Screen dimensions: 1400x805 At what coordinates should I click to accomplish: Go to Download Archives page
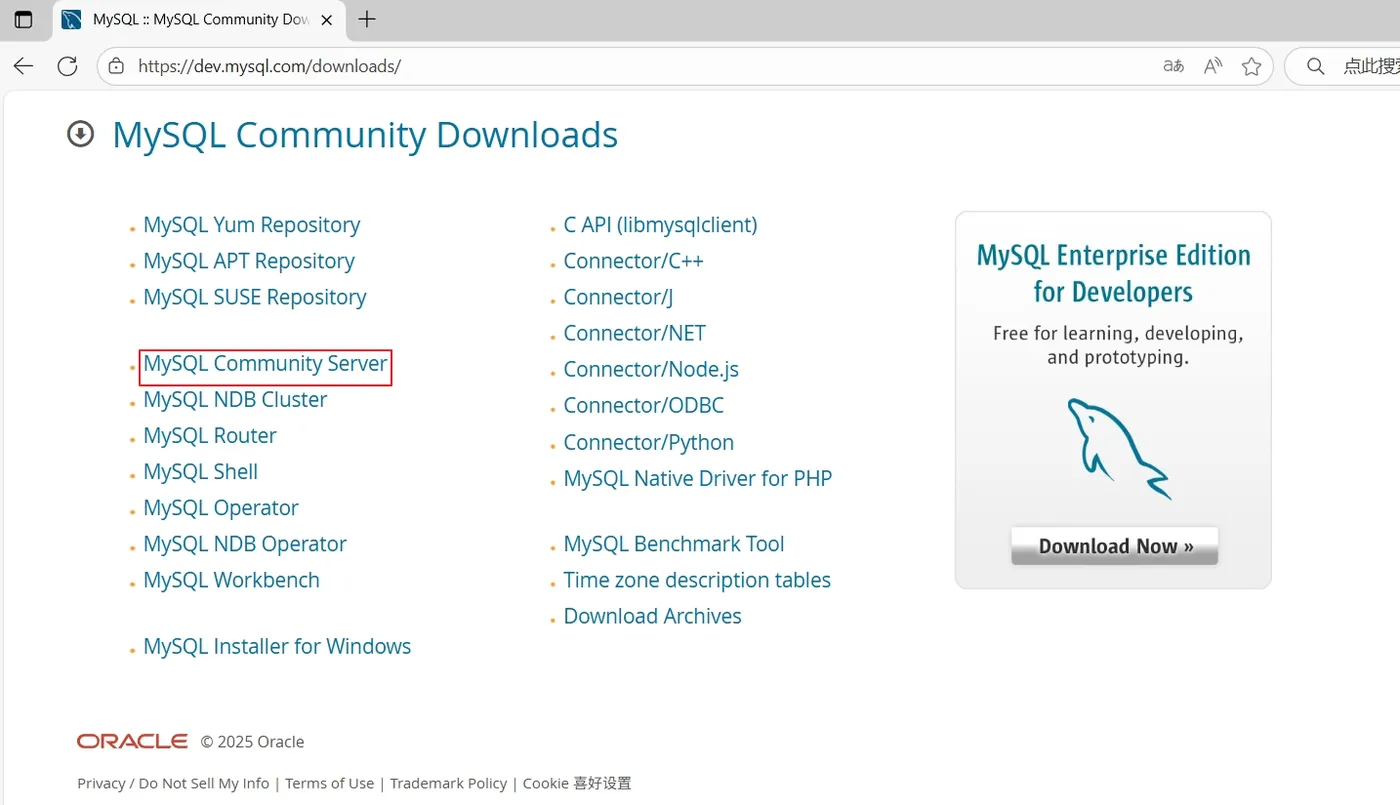[653, 616]
